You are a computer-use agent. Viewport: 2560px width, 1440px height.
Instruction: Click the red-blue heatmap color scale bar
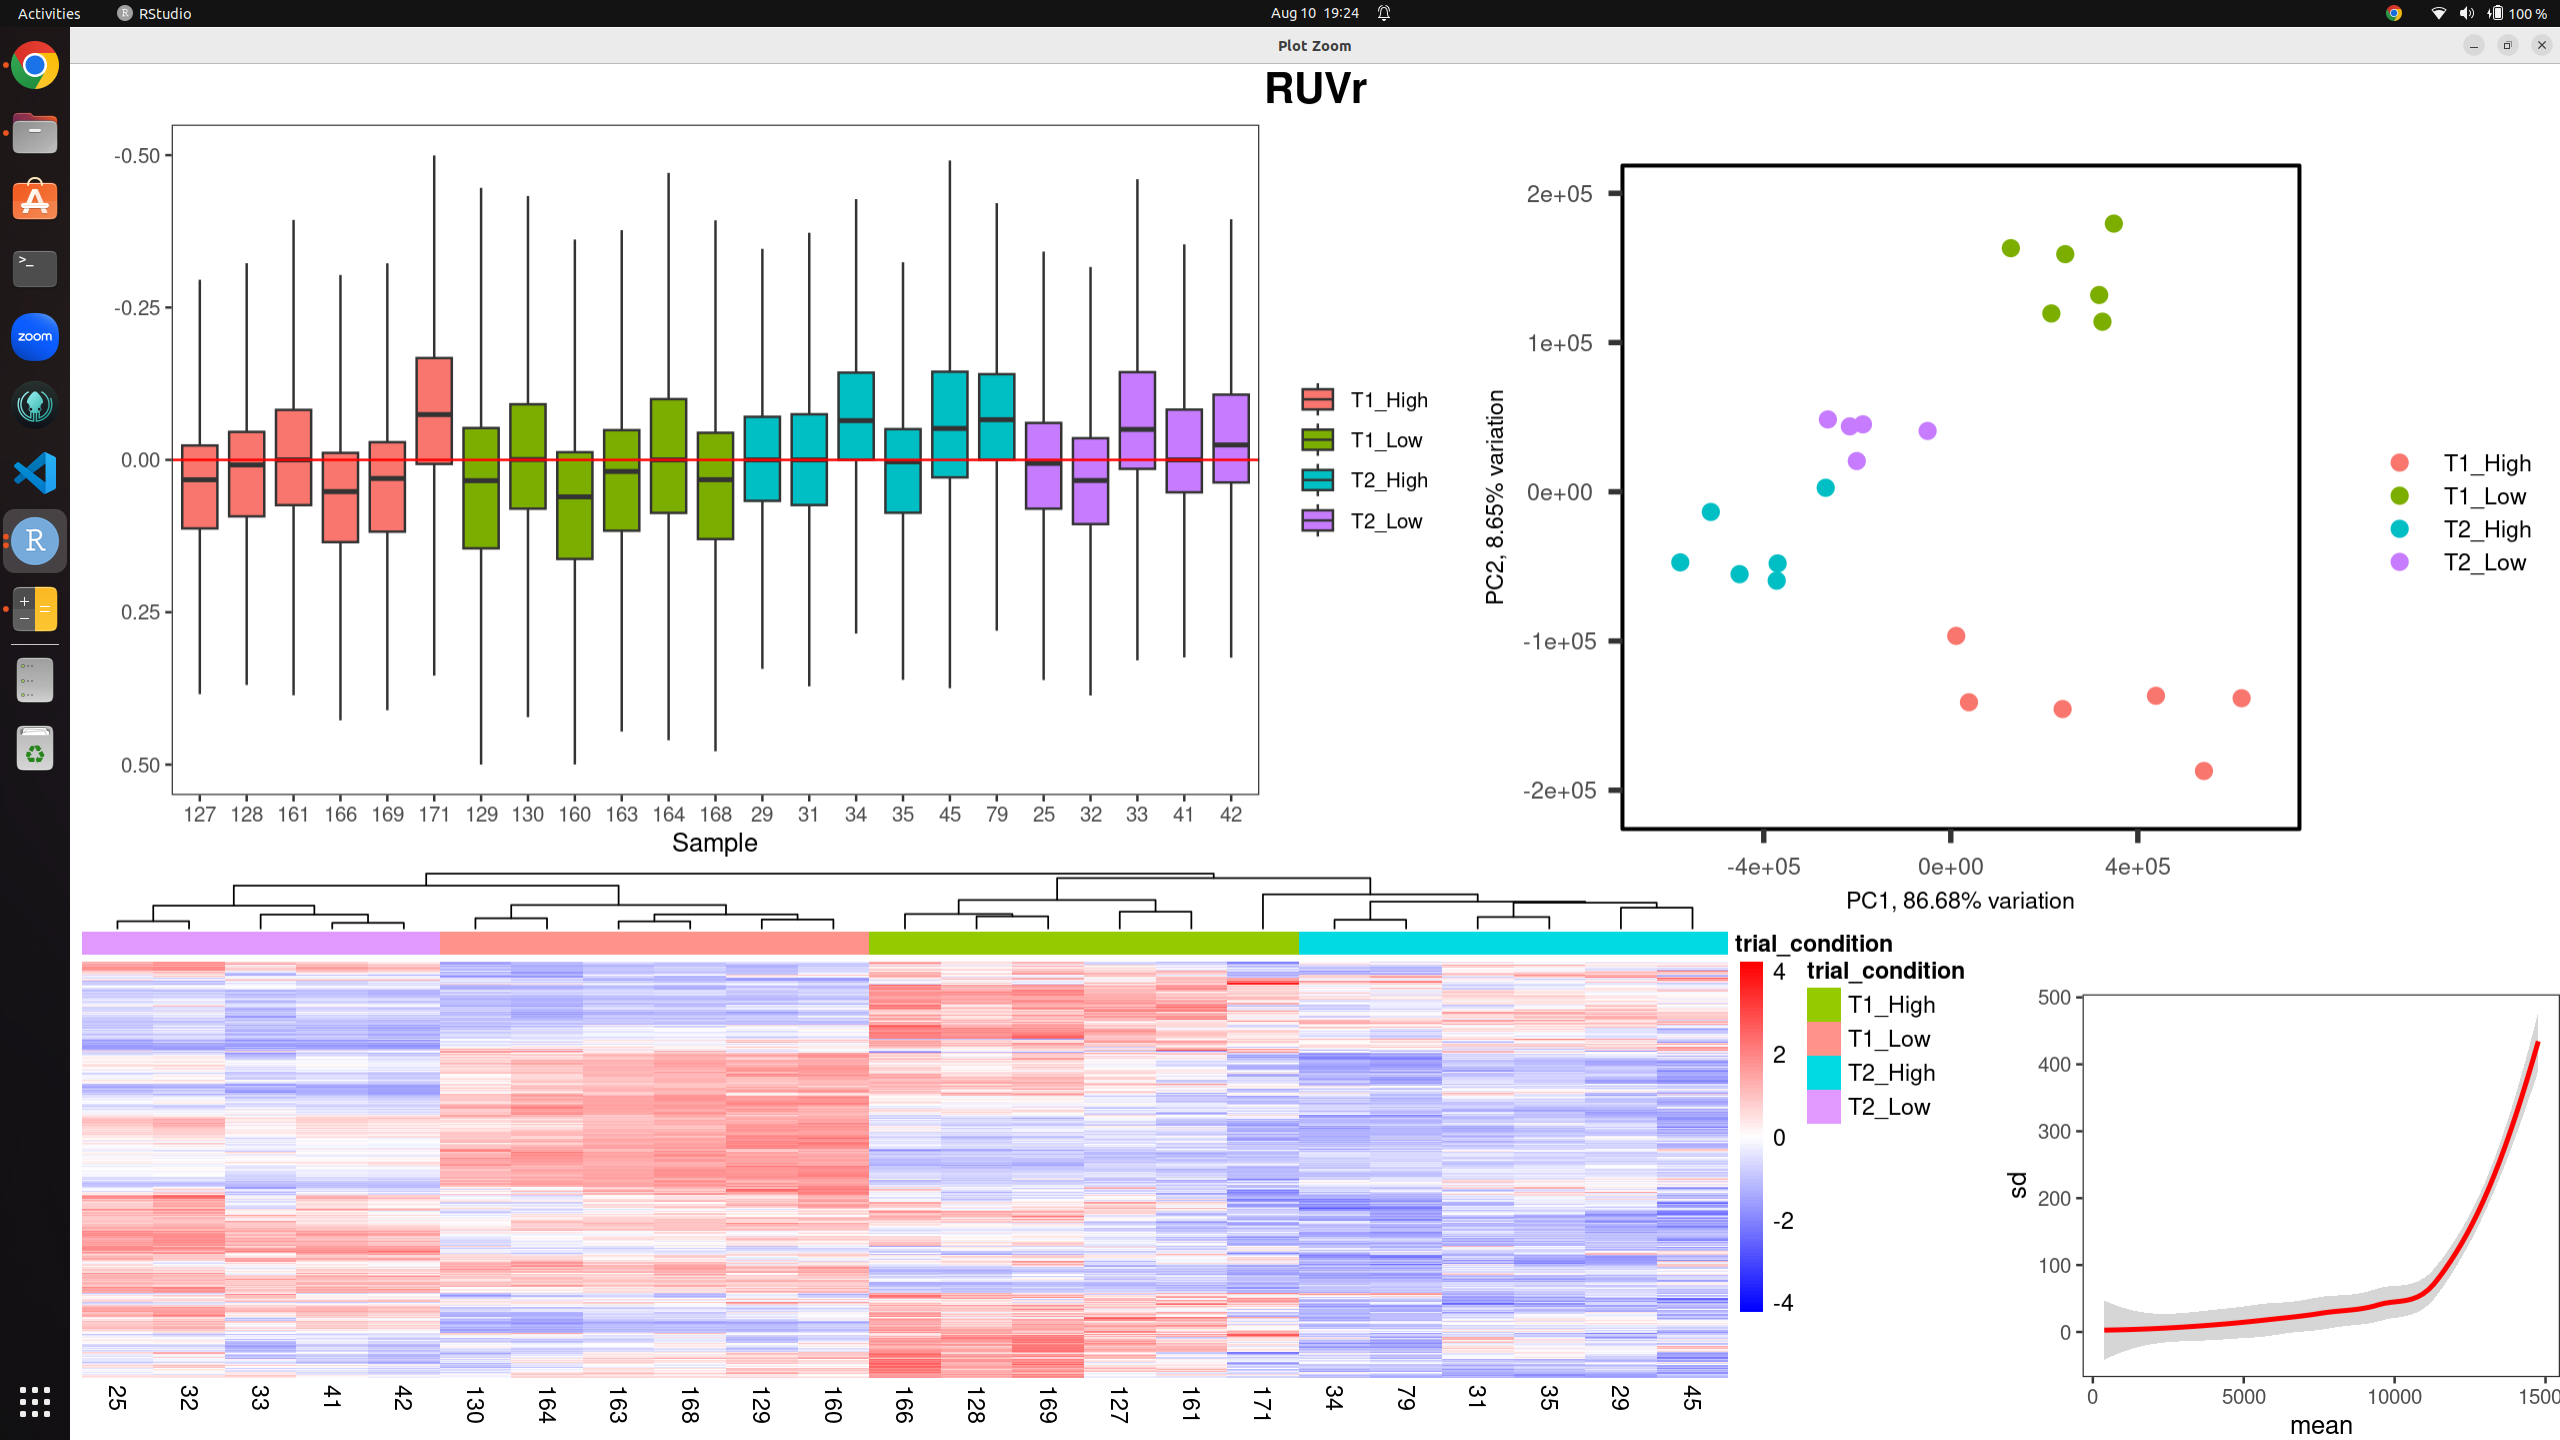[x=1751, y=1136]
